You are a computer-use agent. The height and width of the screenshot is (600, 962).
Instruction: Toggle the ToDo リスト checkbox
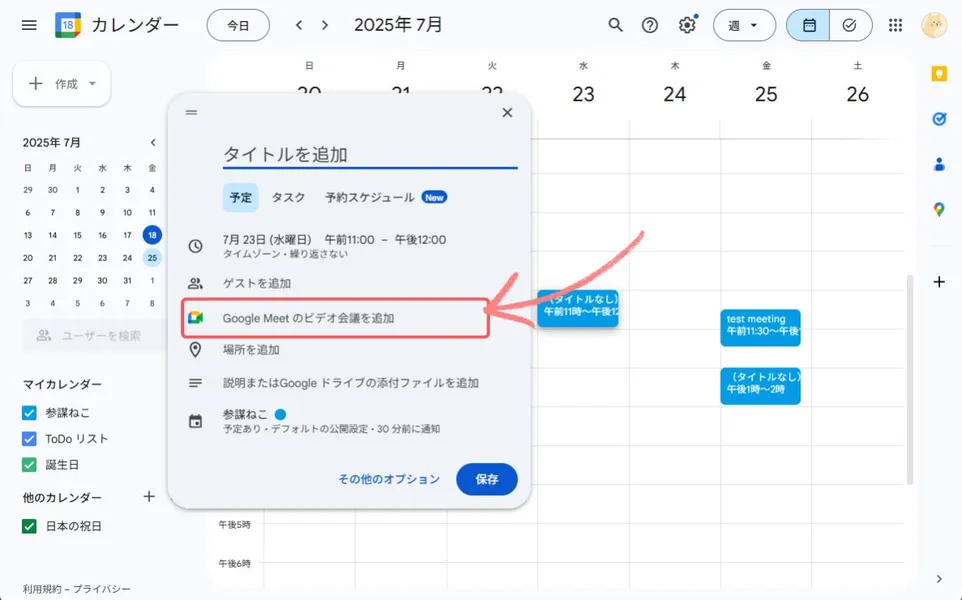coord(29,439)
